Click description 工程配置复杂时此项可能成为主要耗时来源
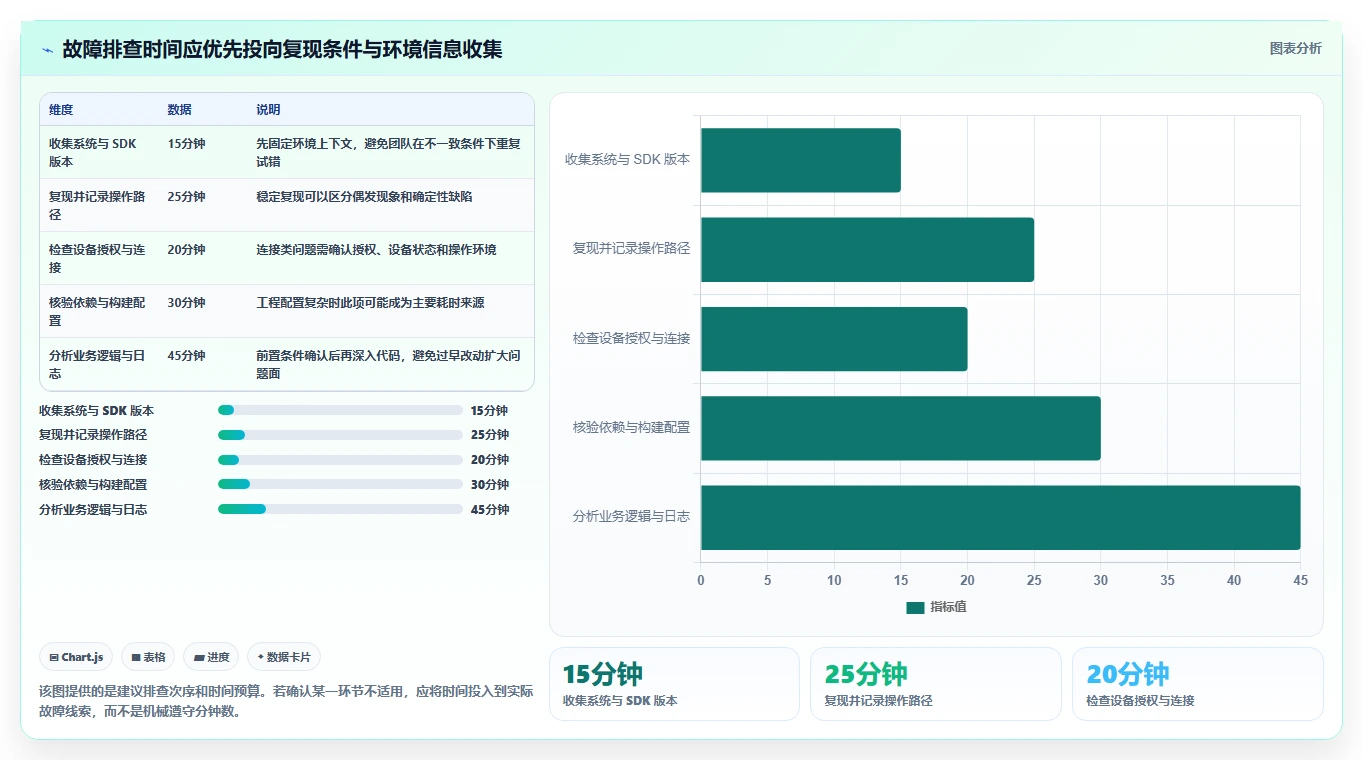The image size is (1363, 760). point(370,303)
